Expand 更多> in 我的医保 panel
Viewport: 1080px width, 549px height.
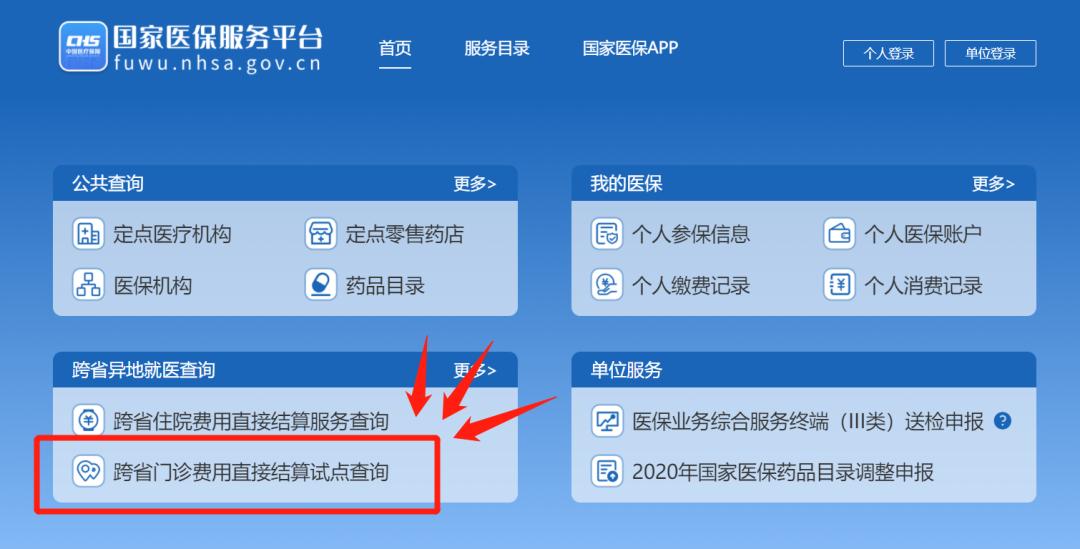coord(993,184)
